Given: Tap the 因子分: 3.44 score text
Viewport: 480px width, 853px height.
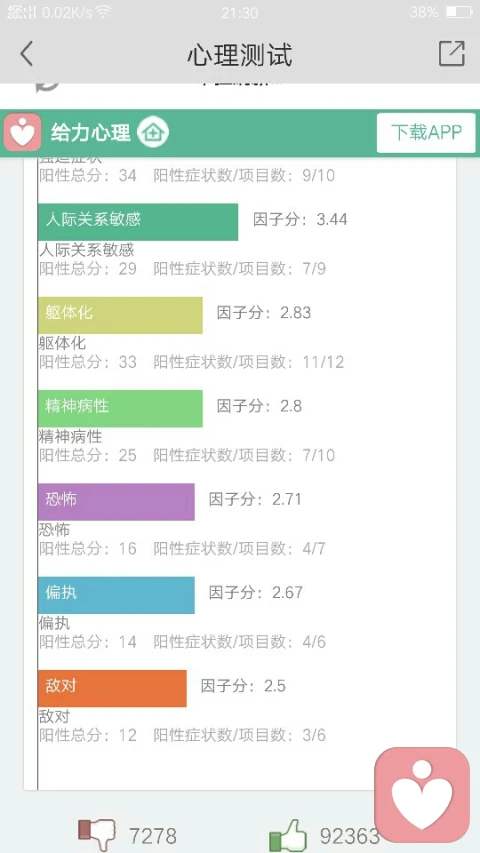Looking at the screenshot, I should coord(300,219).
